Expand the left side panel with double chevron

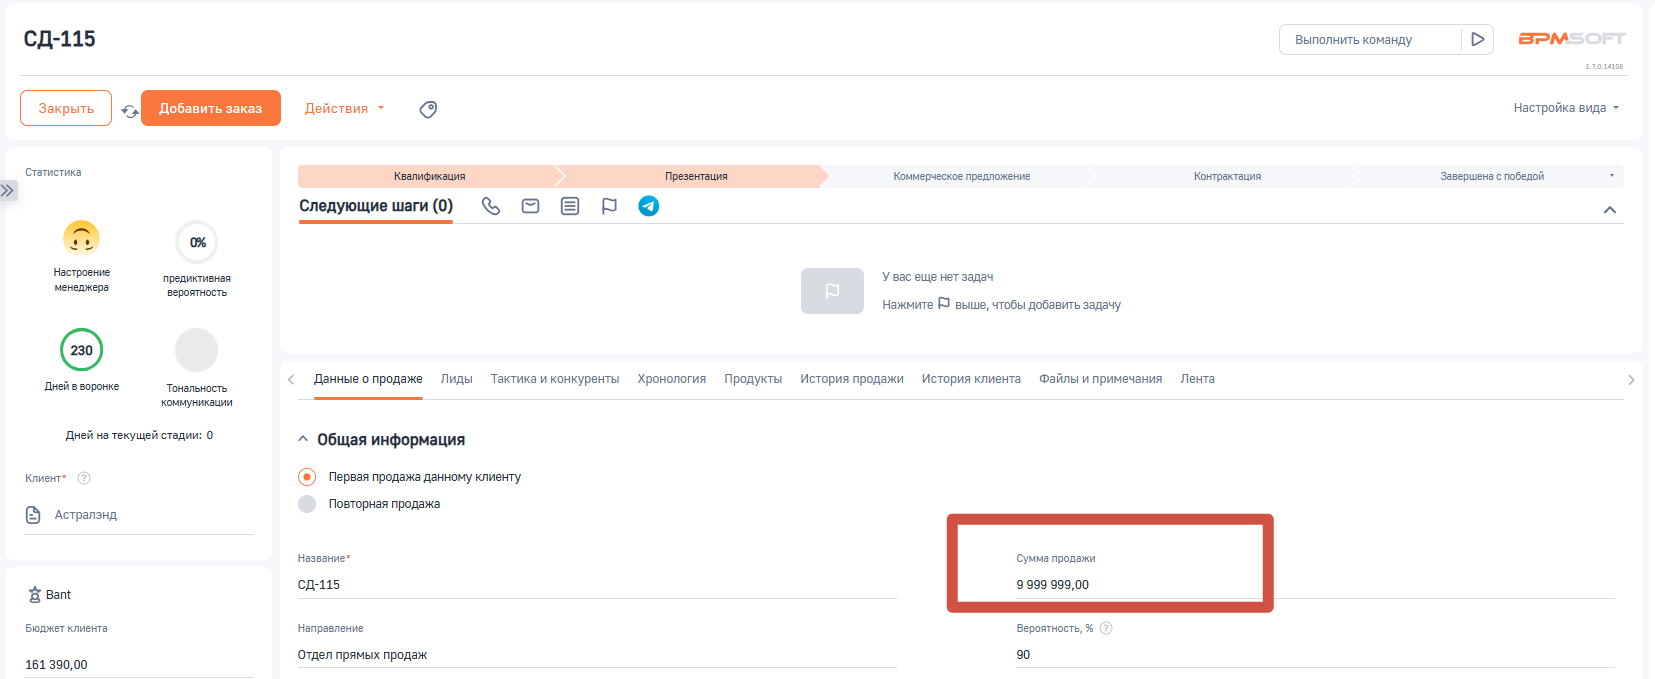click(8, 190)
